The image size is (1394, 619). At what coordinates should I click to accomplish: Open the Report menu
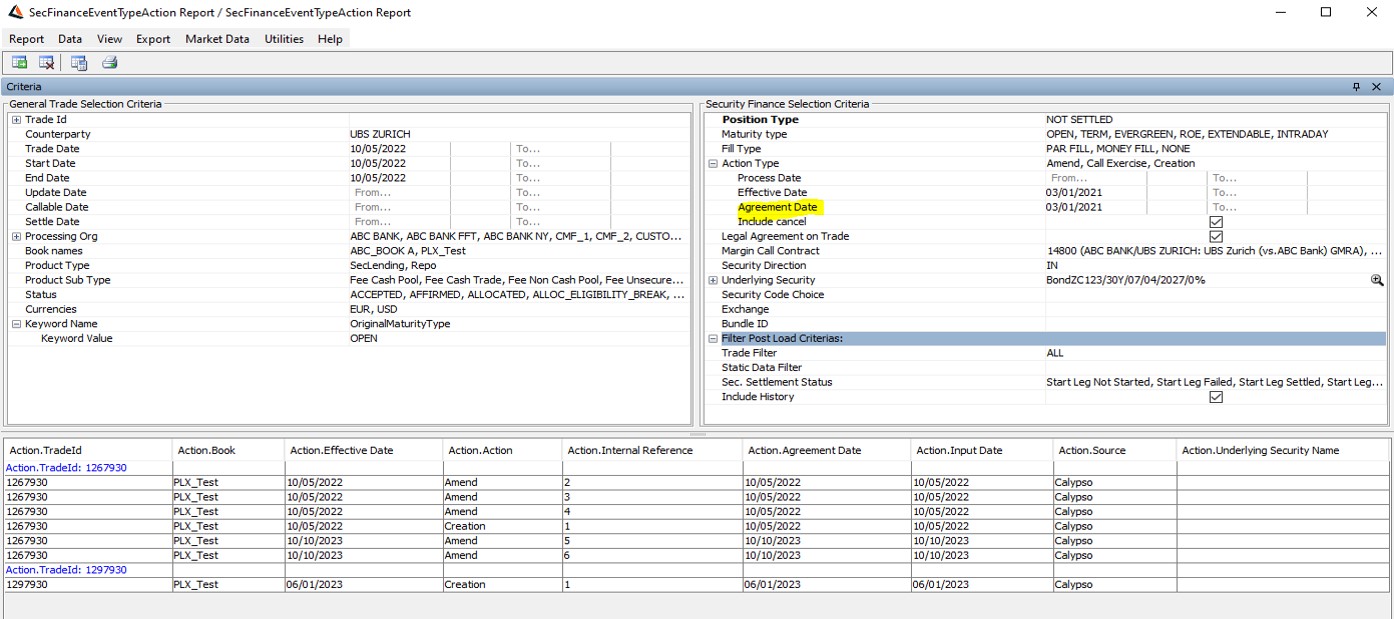tap(27, 39)
